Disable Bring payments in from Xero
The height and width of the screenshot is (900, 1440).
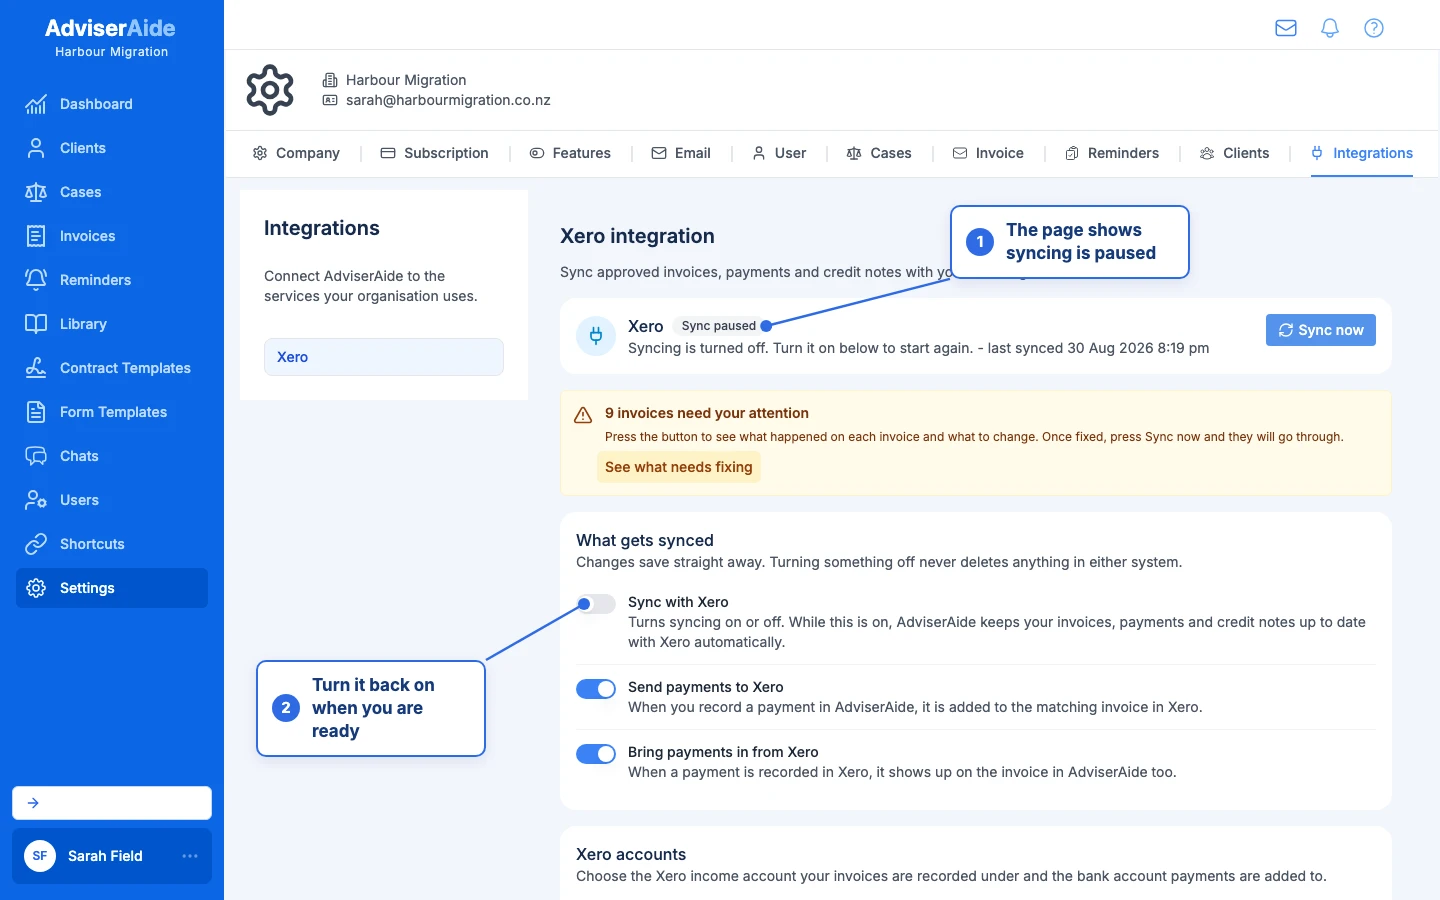(x=596, y=754)
